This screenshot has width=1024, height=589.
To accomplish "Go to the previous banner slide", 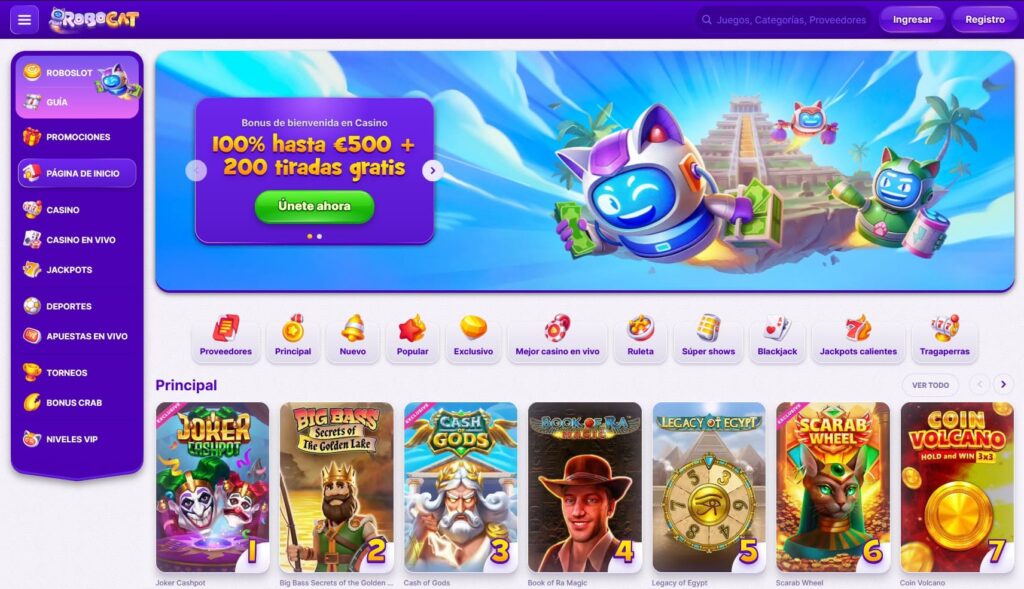I will [196, 170].
